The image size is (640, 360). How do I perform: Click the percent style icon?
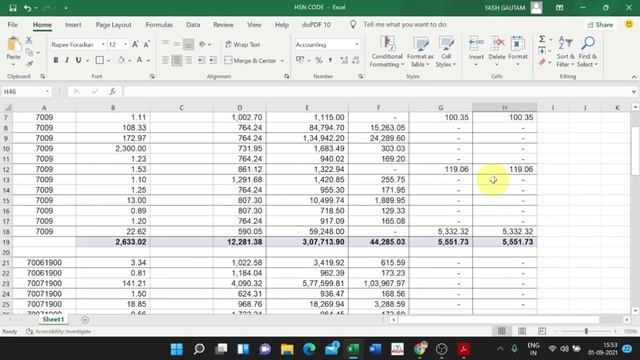[319, 60]
